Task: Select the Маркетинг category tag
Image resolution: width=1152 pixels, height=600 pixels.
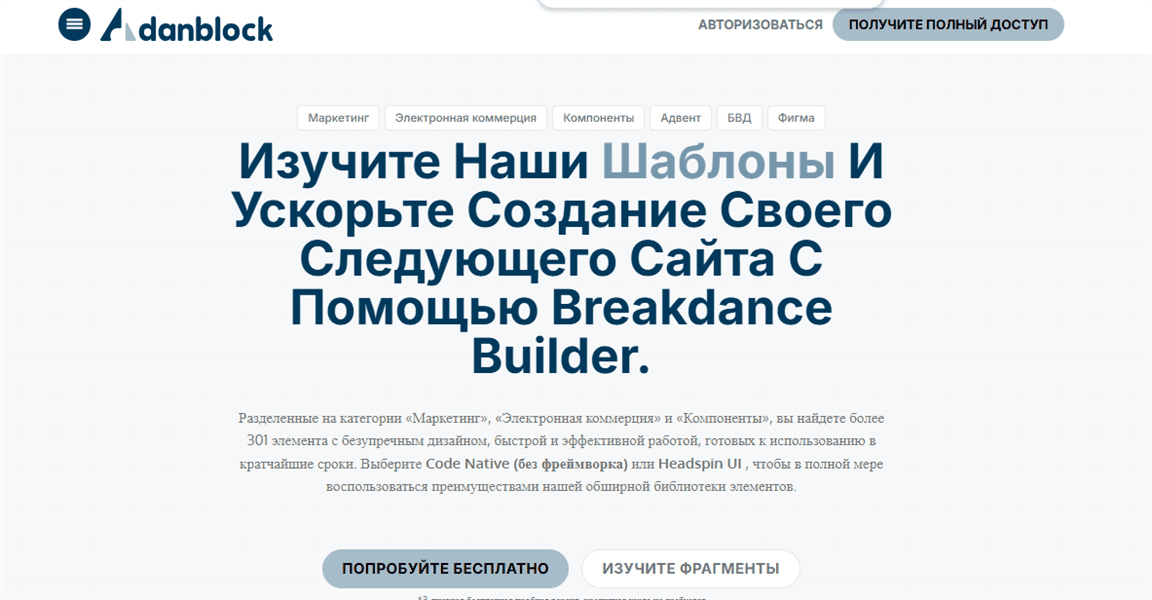Action: click(338, 118)
